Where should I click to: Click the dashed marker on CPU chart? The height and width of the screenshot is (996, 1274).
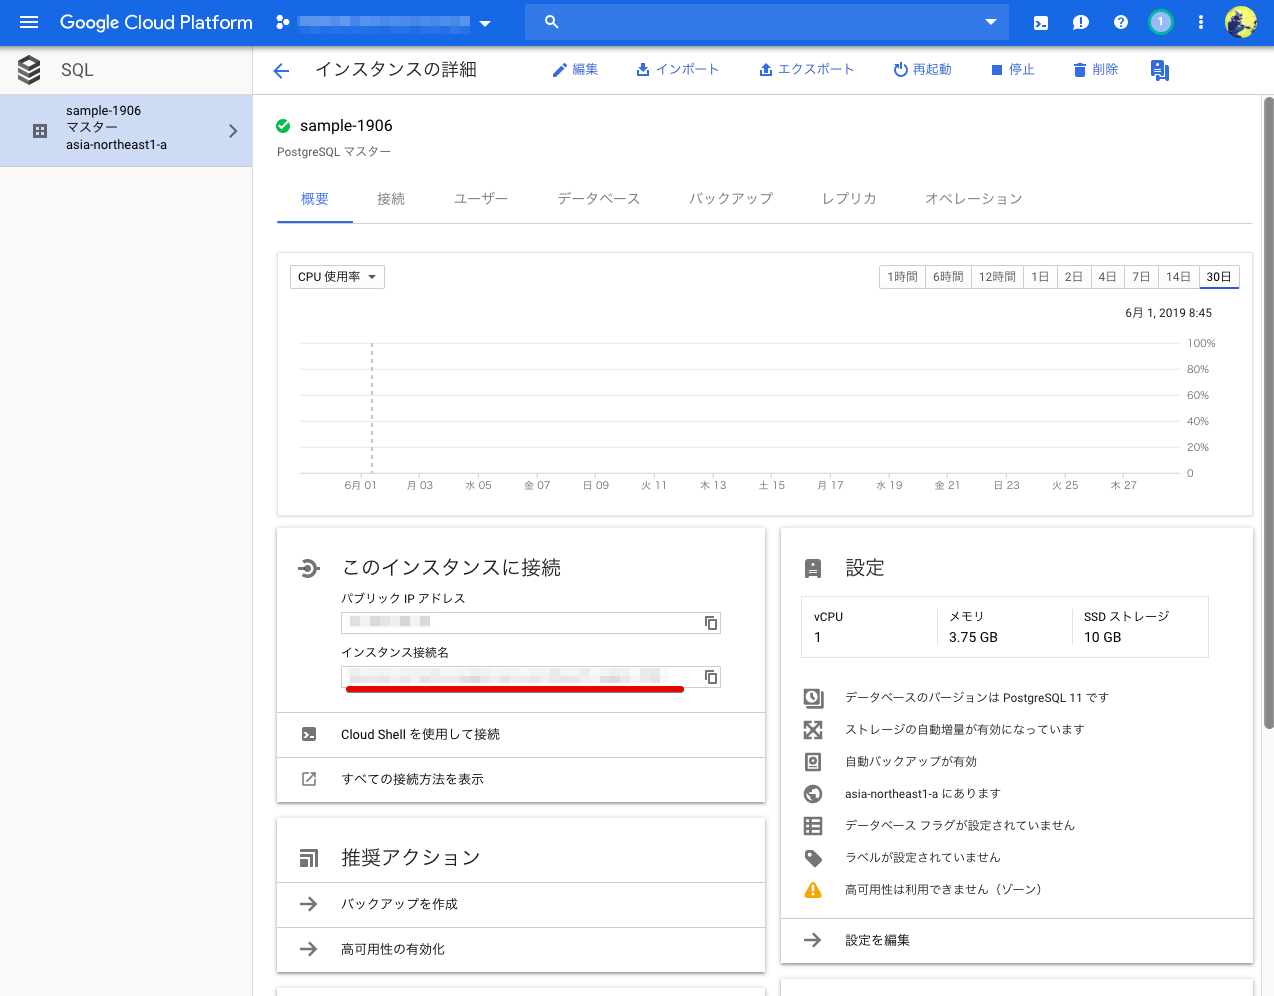pyautogui.click(x=372, y=408)
